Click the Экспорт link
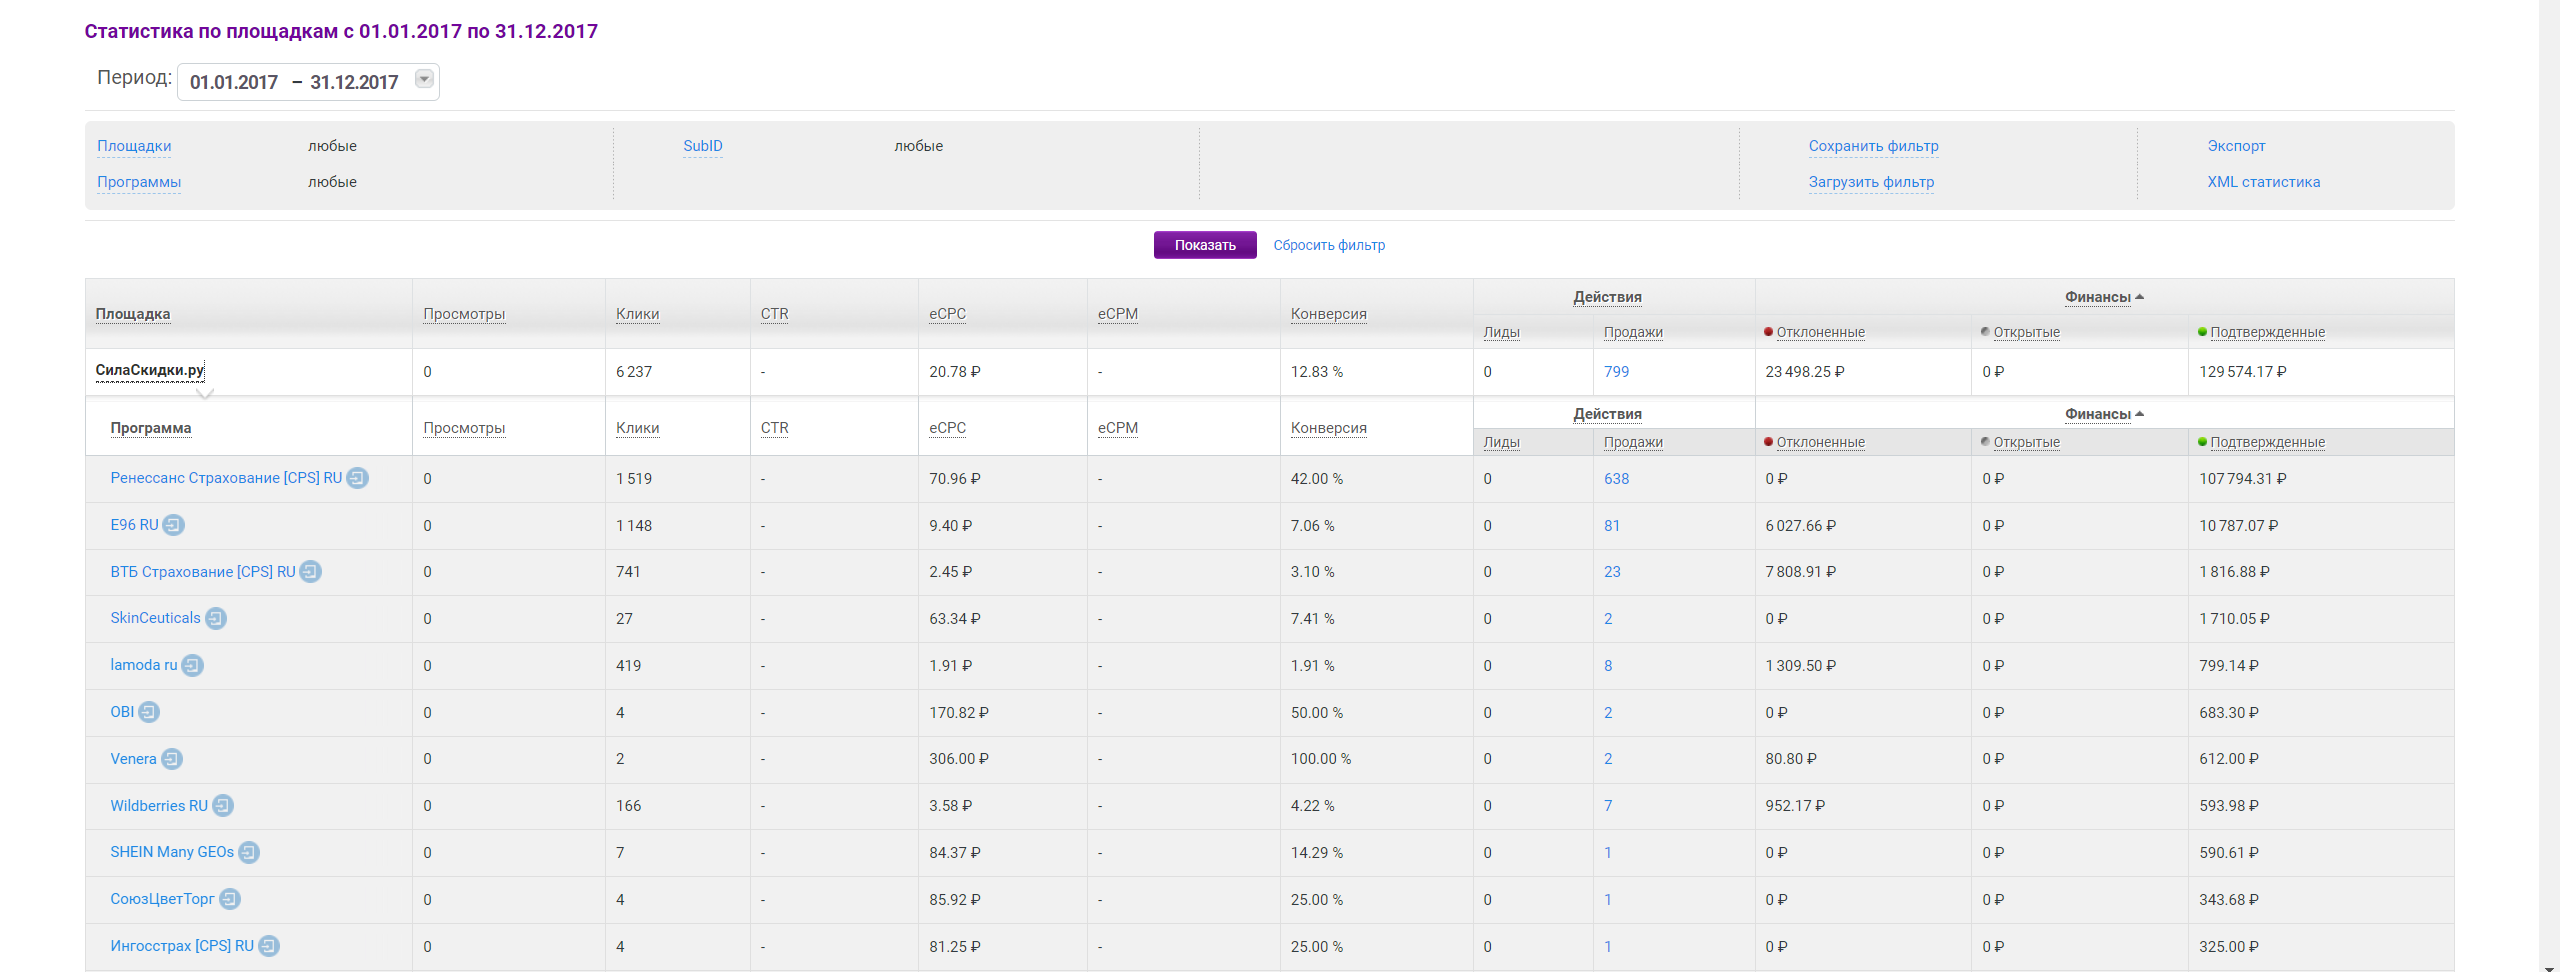This screenshot has height=972, width=2560. point(2236,146)
